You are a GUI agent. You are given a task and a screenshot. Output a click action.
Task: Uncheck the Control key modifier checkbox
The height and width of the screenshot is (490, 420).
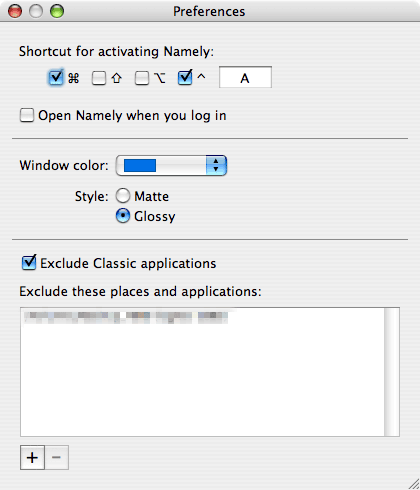pyautogui.click(x=185, y=77)
